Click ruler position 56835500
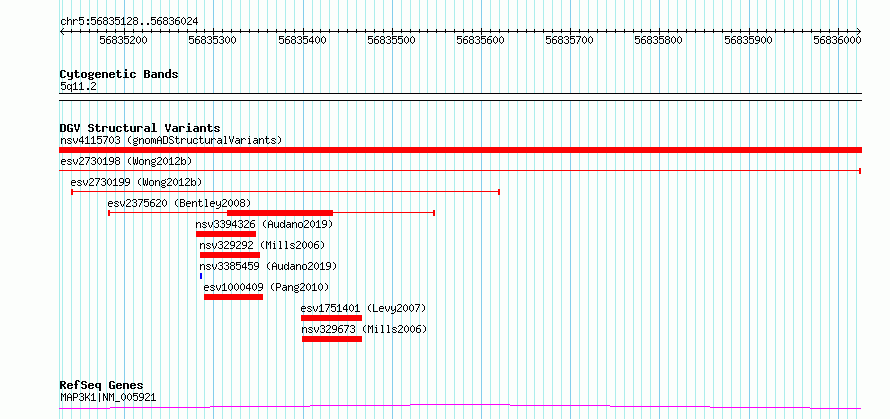The height and width of the screenshot is (419, 890). point(392,40)
